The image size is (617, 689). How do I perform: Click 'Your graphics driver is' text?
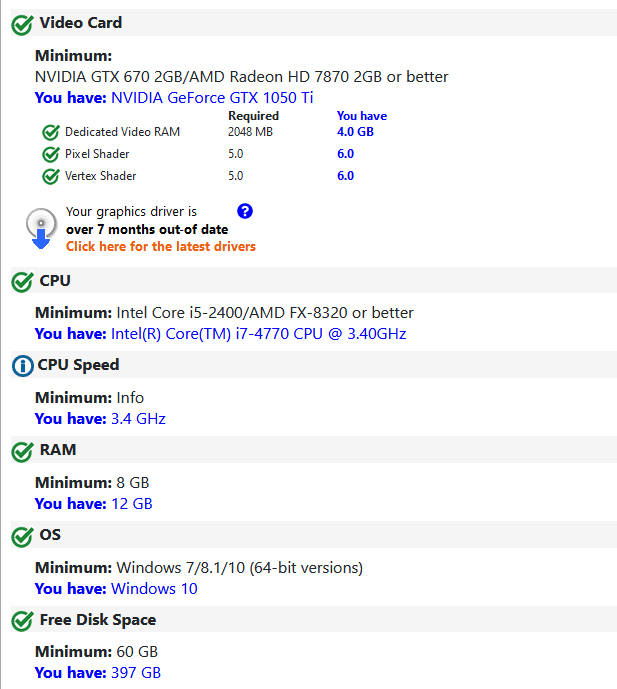(x=131, y=212)
